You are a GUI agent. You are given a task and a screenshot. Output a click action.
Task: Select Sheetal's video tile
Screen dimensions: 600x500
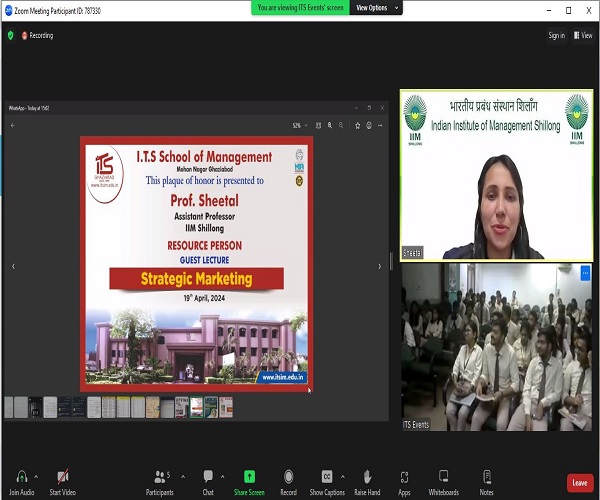(496, 176)
